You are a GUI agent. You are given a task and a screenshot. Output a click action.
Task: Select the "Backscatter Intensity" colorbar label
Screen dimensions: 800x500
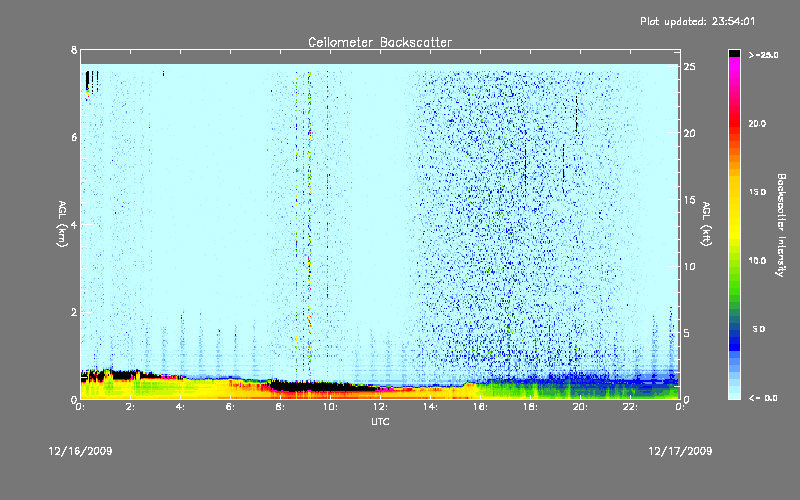tap(781, 225)
